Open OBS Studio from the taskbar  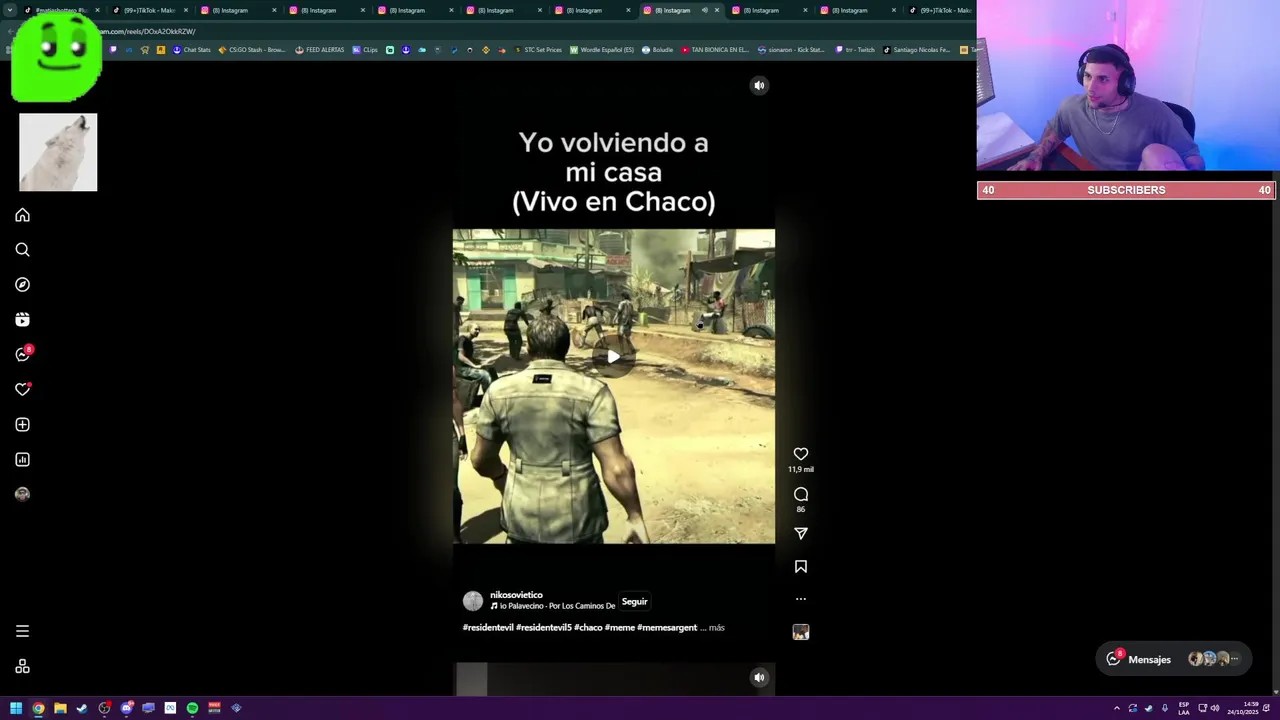click(104, 708)
